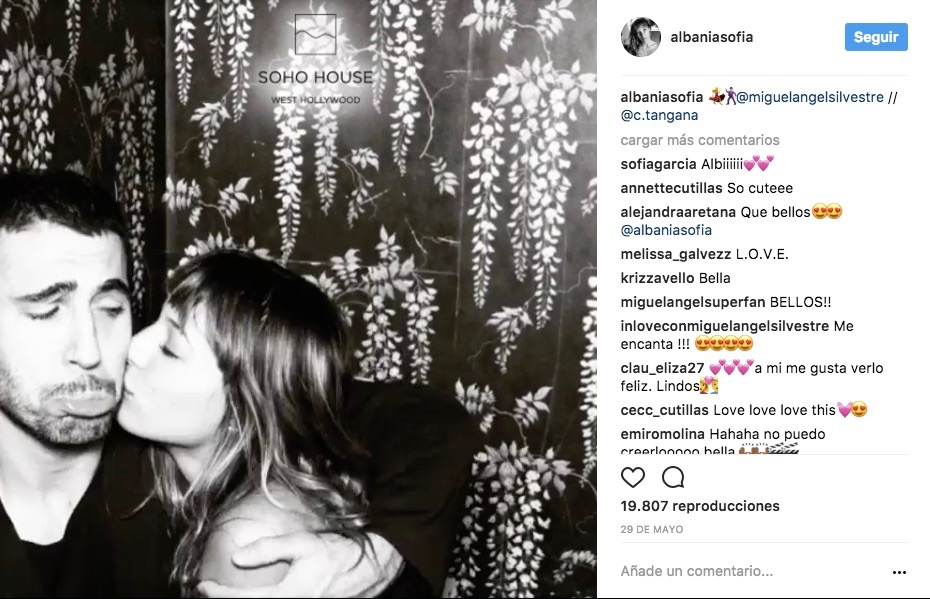930x599 pixels.
Task: Load more comments with cargar más comentarios
Action: pos(700,140)
